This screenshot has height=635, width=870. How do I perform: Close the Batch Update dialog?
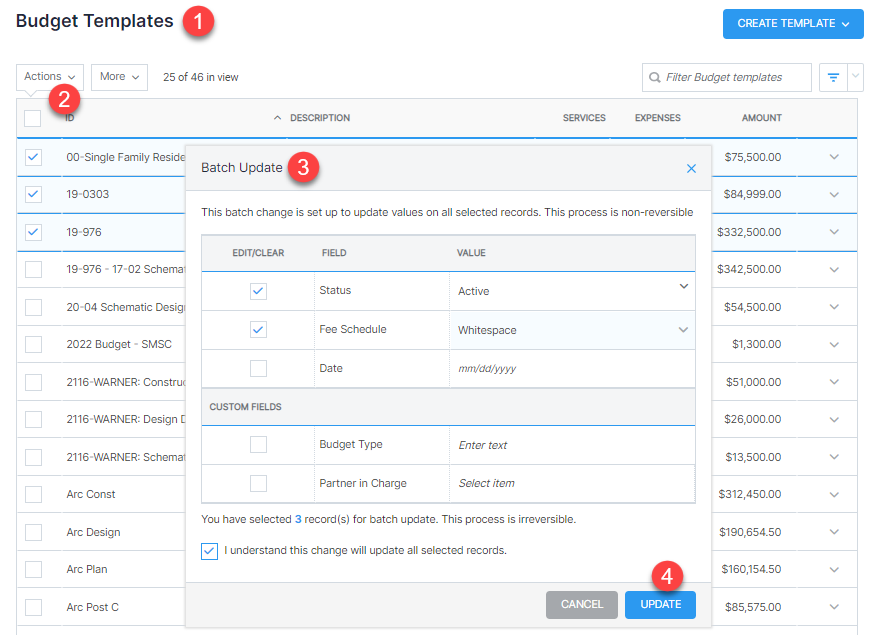coord(691,168)
